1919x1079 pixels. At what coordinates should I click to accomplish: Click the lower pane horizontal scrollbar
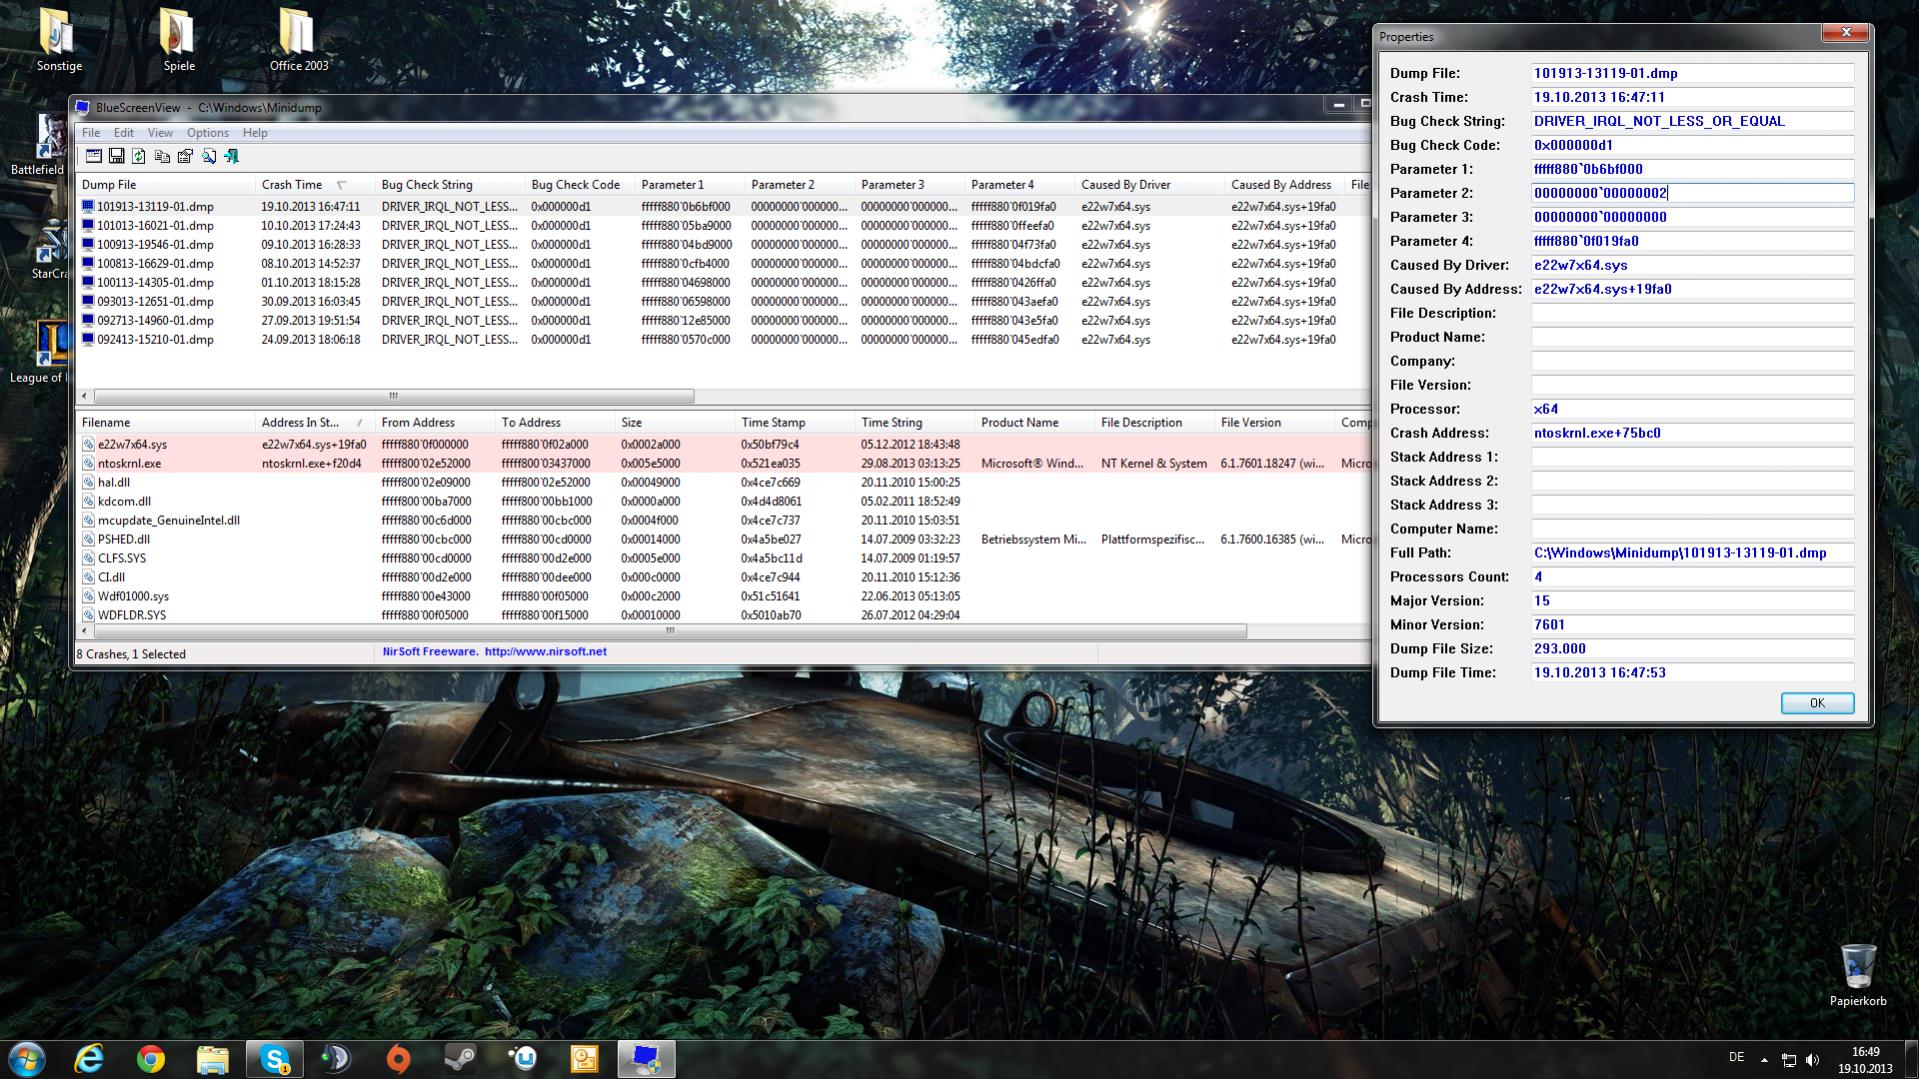tap(670, 631)
